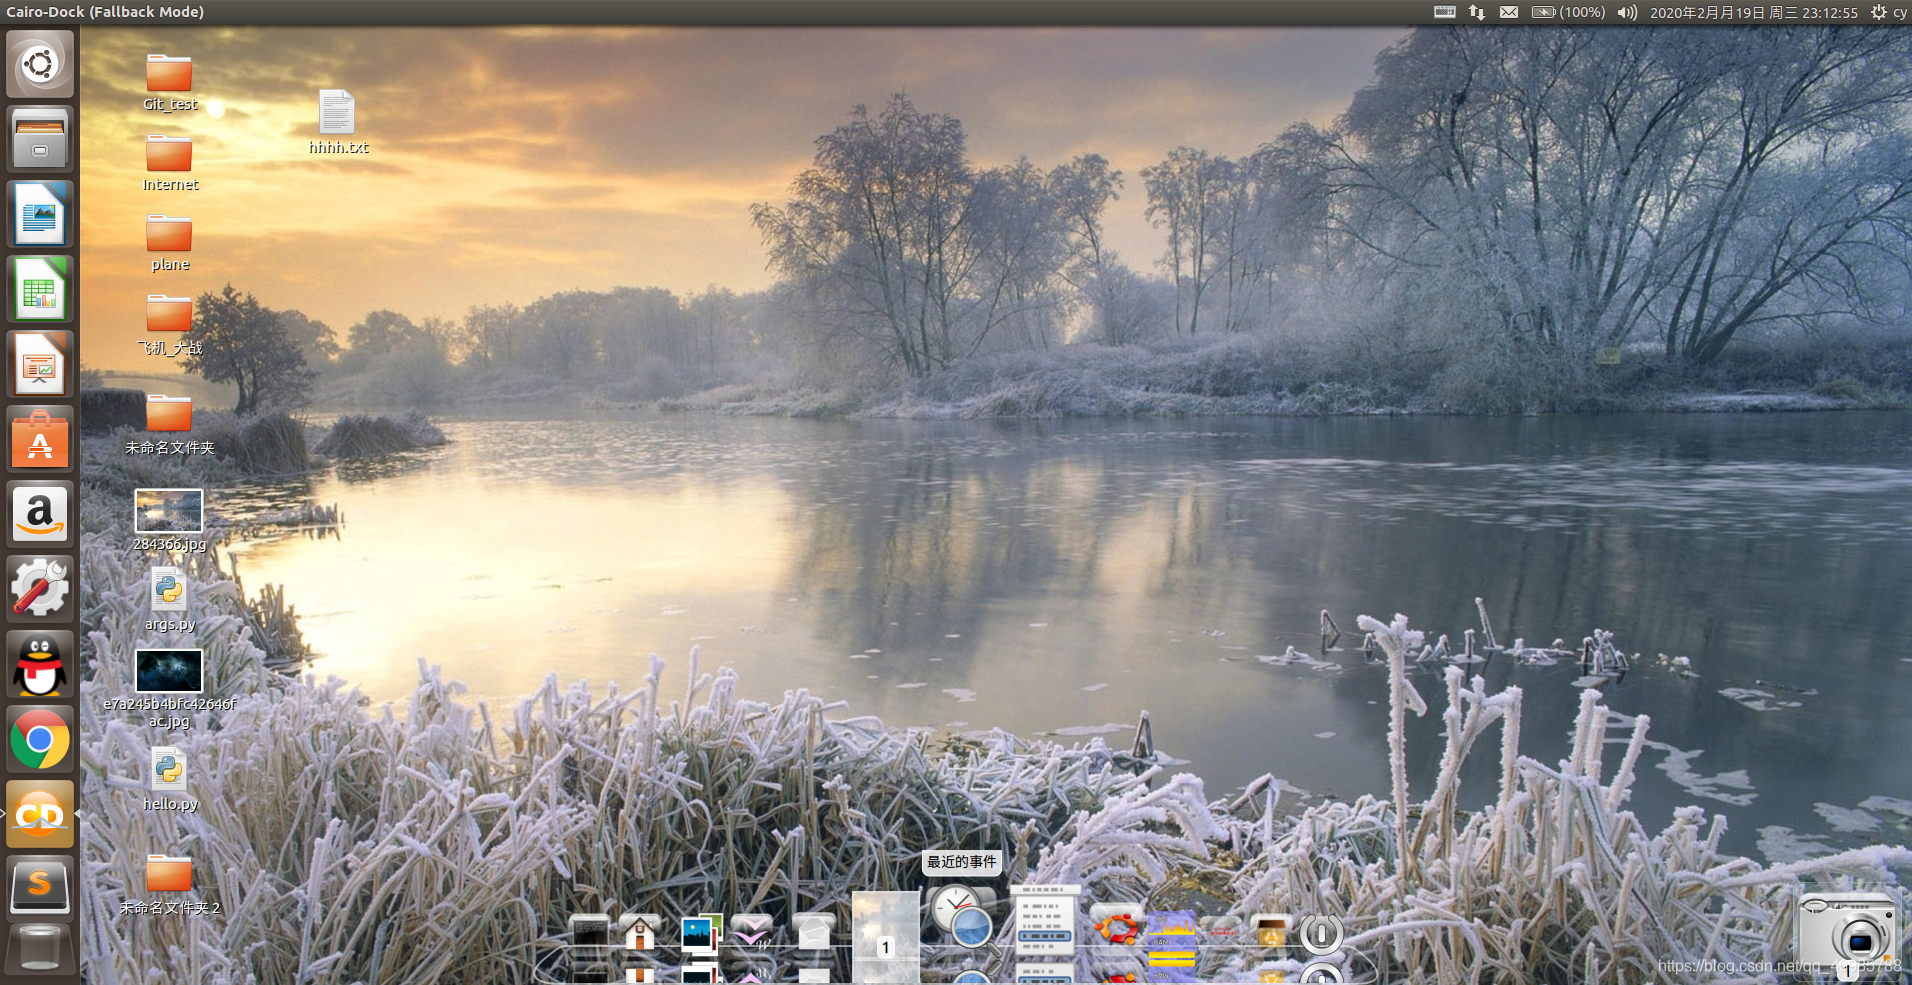This screenshot has height=985, width=1912.
Task: Select args.py Python file on desktop
Action: click(x=170, y=600)
